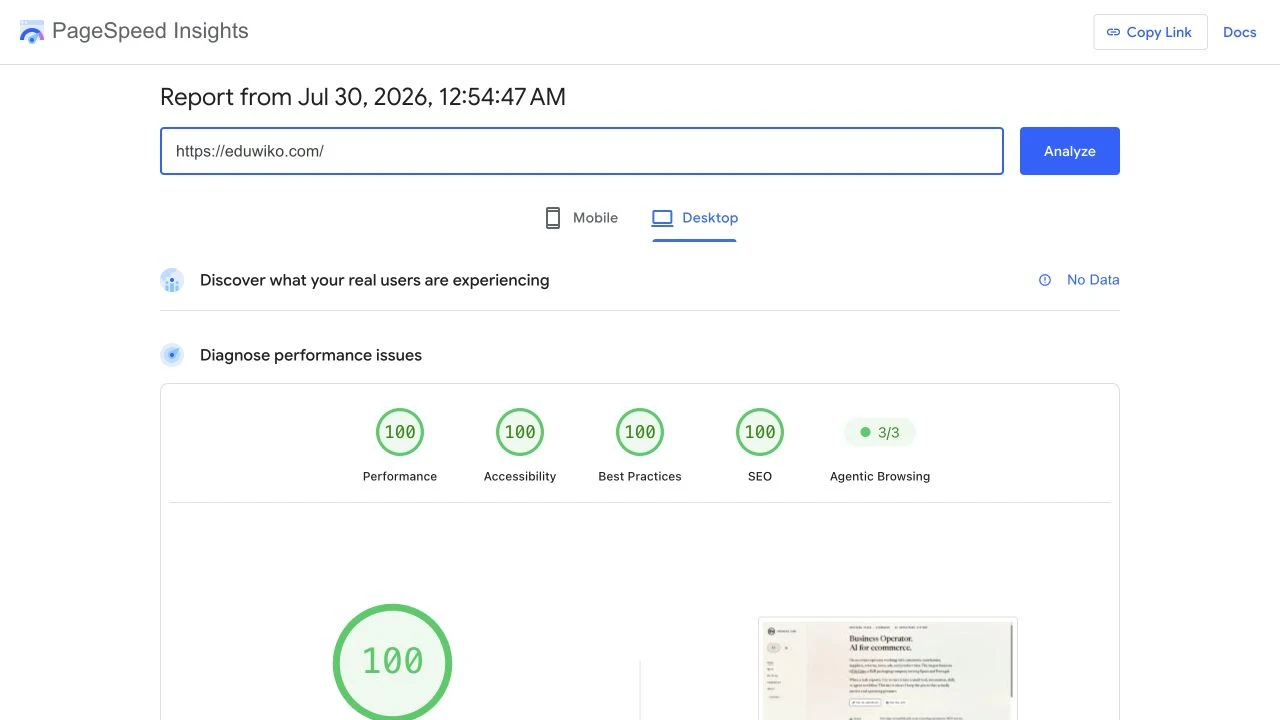The width and height of the screenshot is (1280, 720).
Task: Click the real users experience section icon
Action: click(x=172, y=280)
